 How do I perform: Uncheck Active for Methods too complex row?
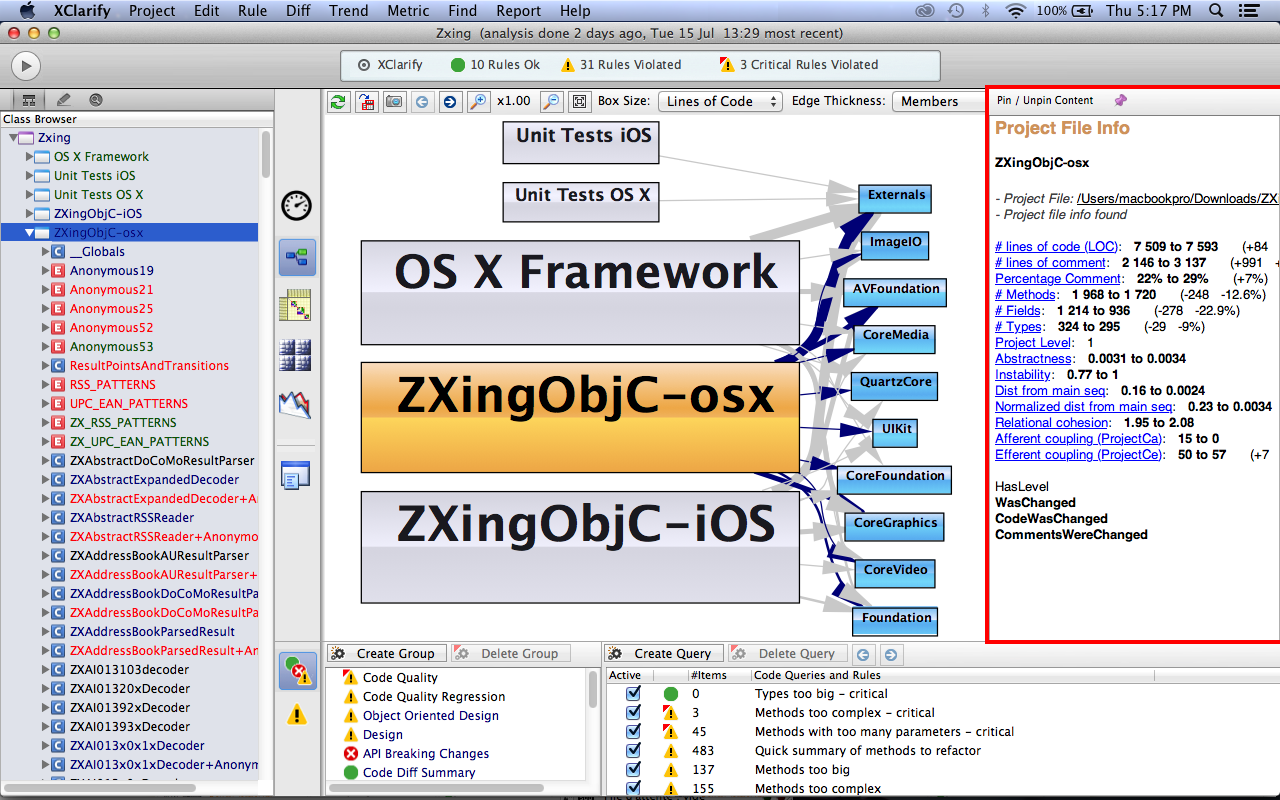(x=632, y=788)
